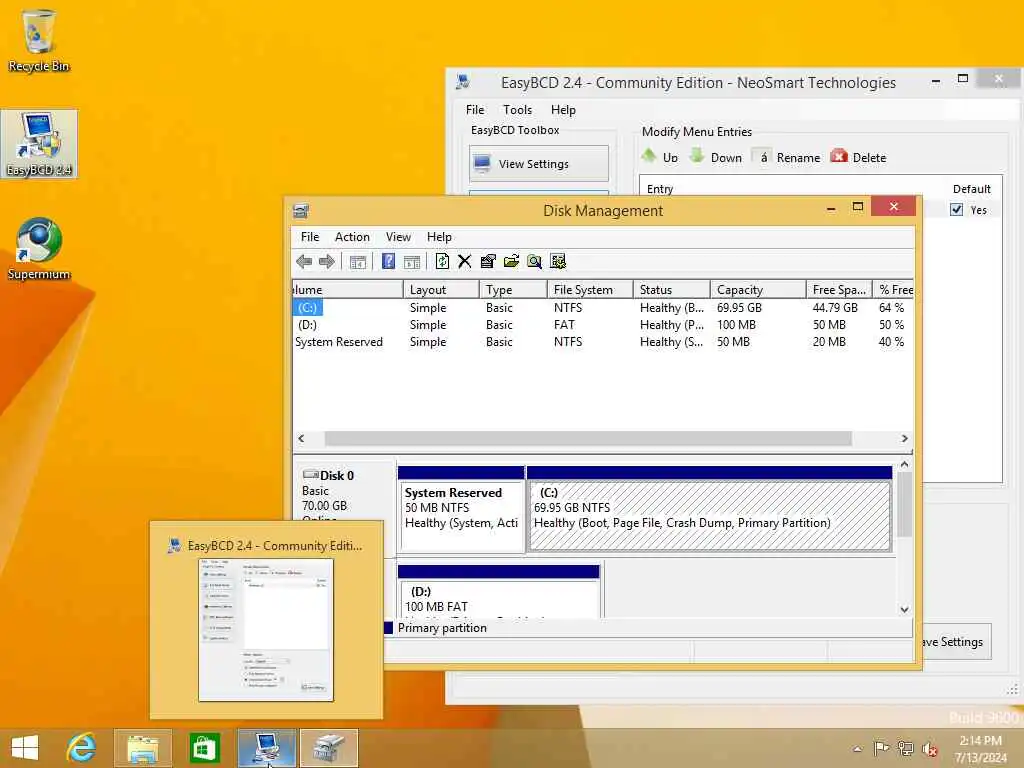Select System Reserved volume row
Image resolution: width=1024 pixels, height=768 pixels.
[x=602, y=342]
